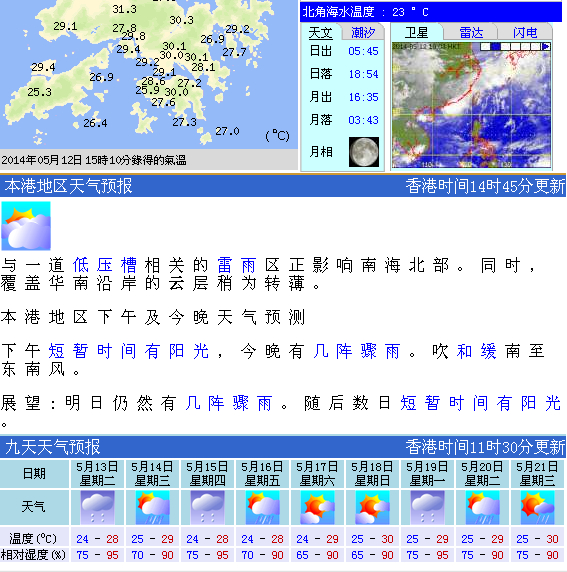This screenshot has height=572, width=567.
Task: Switch to the 雷达 tab
Action: (x=471, y=32)
